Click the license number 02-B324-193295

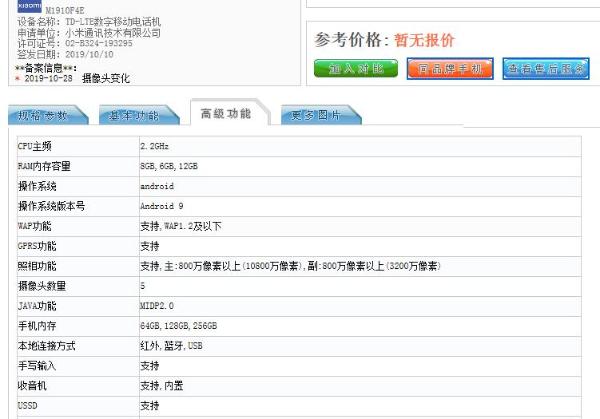point(99,43)
